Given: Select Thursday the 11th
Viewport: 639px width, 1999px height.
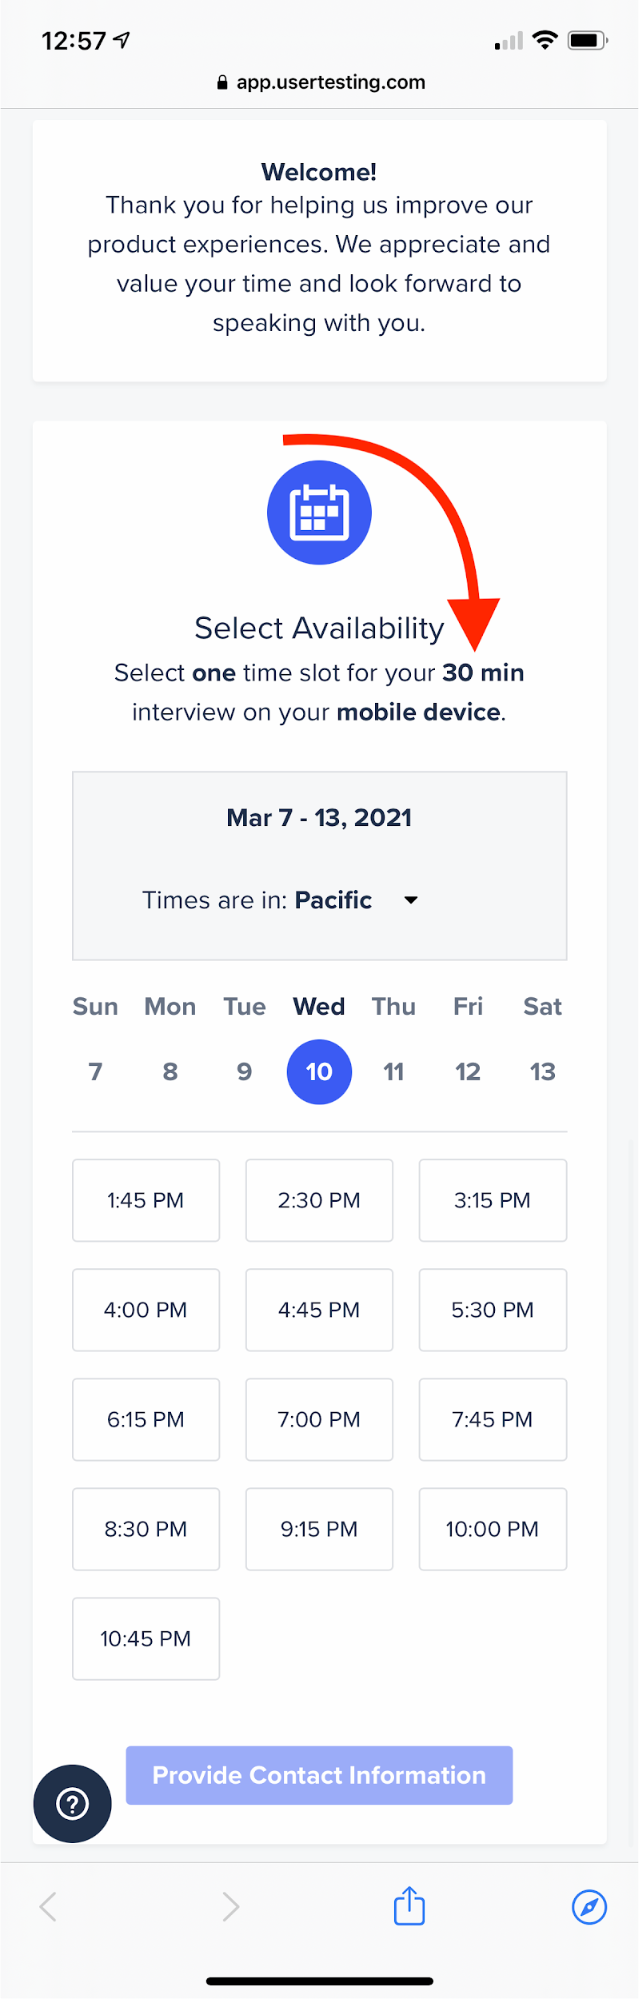Looking at the screenshot, I should (x=394, y=1072).
